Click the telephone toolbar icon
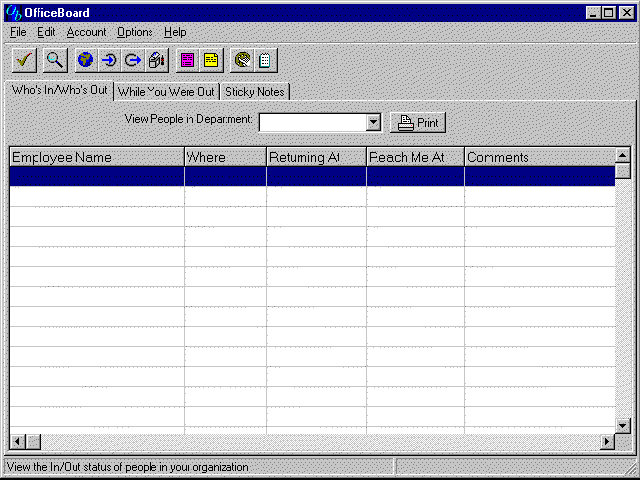This screenshot has height=480, width=640. [242, 60]
